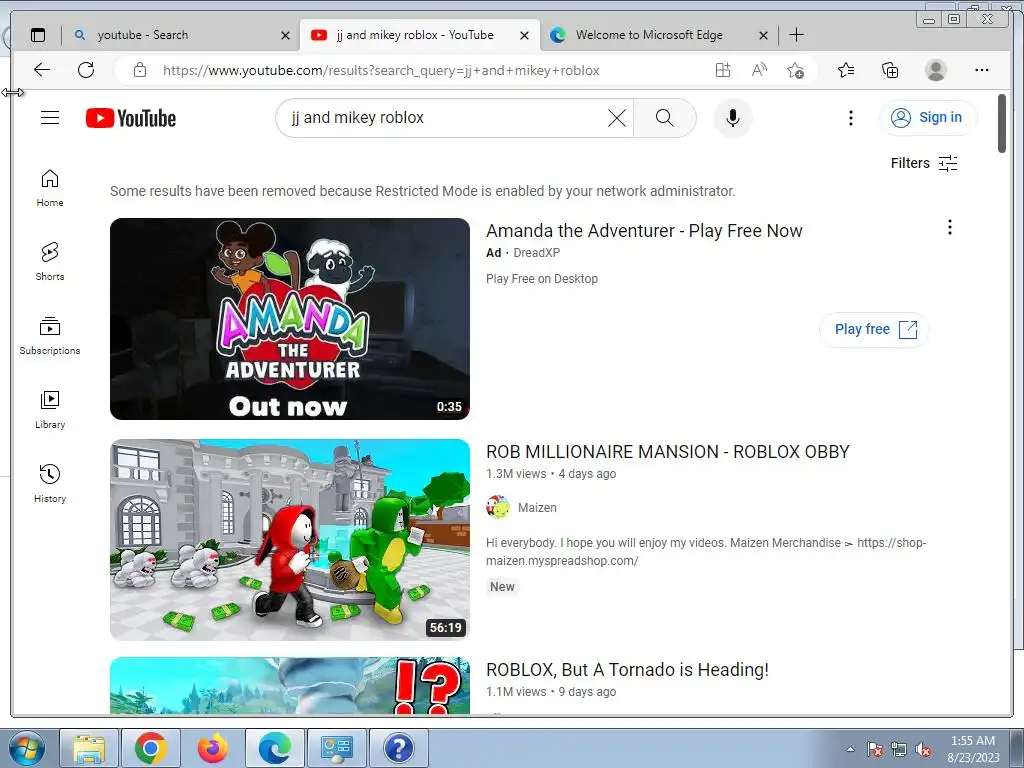Open Home in YouTube sidebar
1024x768 pixels.
tap(50, 188)
